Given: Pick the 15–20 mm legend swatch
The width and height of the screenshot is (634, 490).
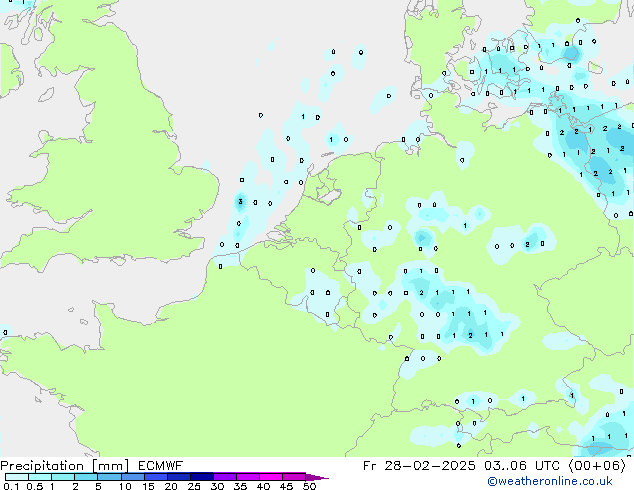Looking at the screenshot, I should click(155, 477).
